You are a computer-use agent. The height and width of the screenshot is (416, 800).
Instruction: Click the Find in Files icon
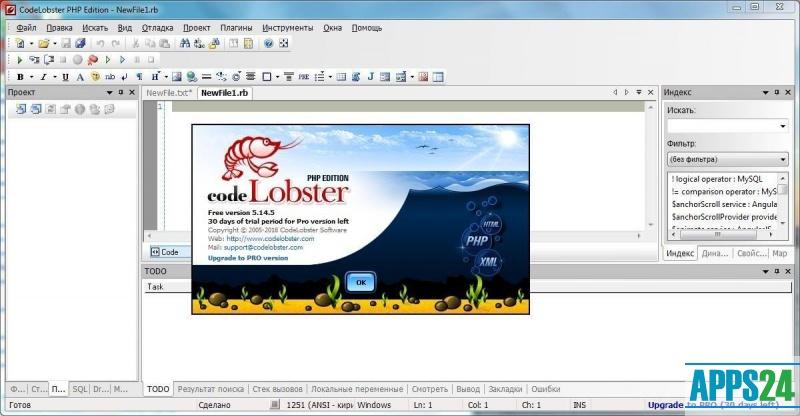pos(214,44)
